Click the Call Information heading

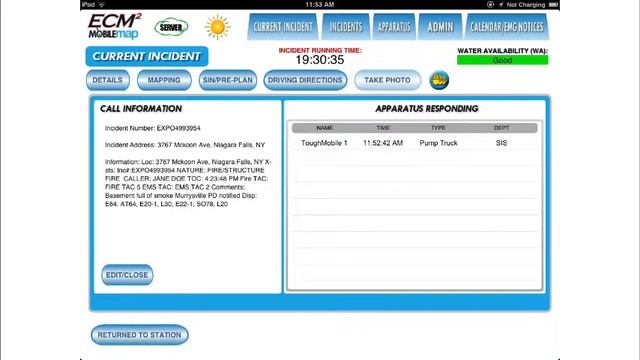coord(141,109)
